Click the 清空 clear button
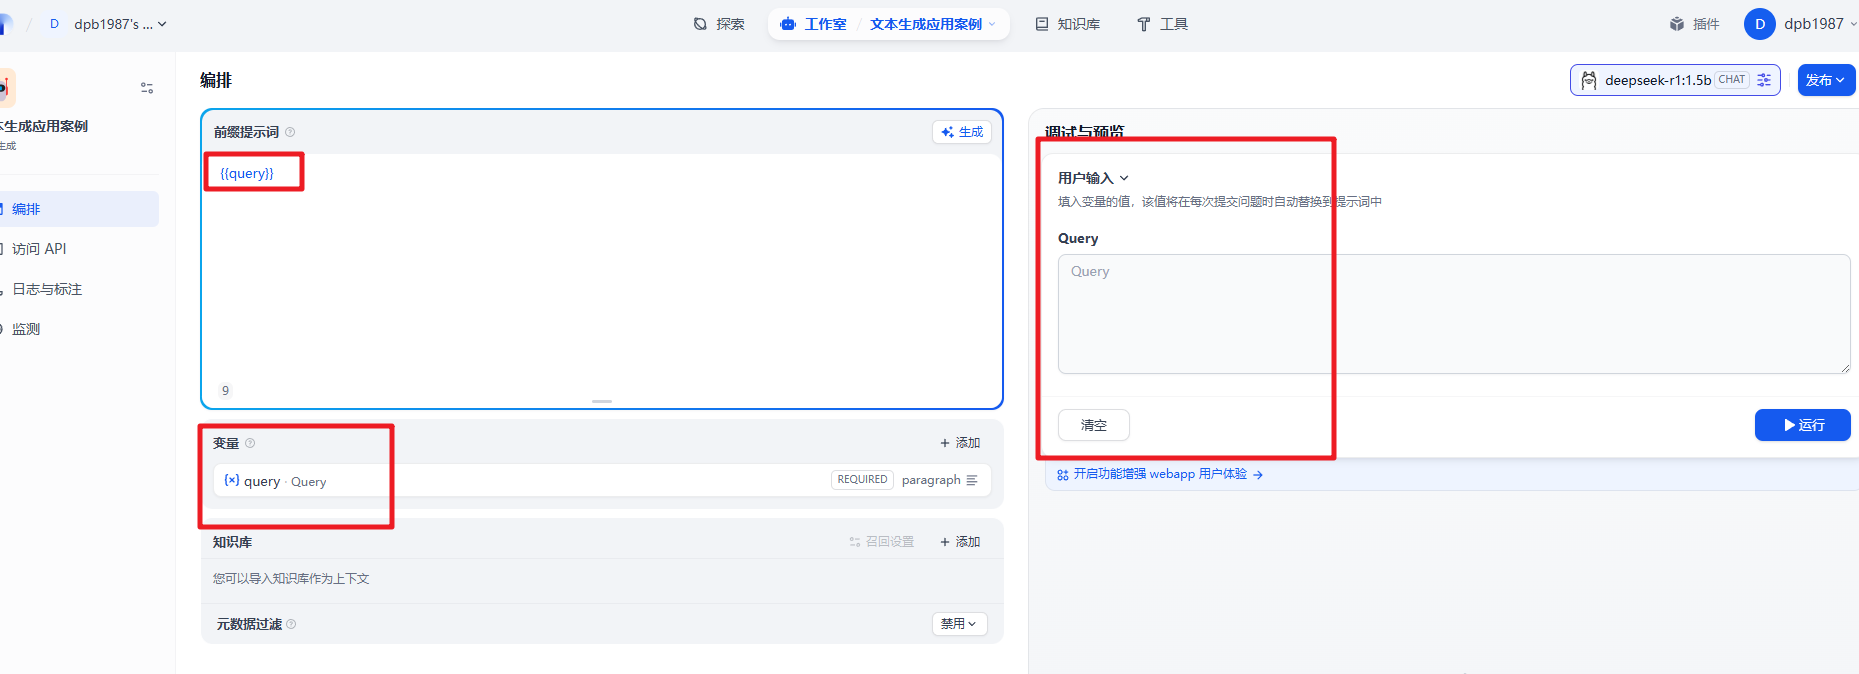This screenshot has height=674, width=1859. (x=1093, y=425)
